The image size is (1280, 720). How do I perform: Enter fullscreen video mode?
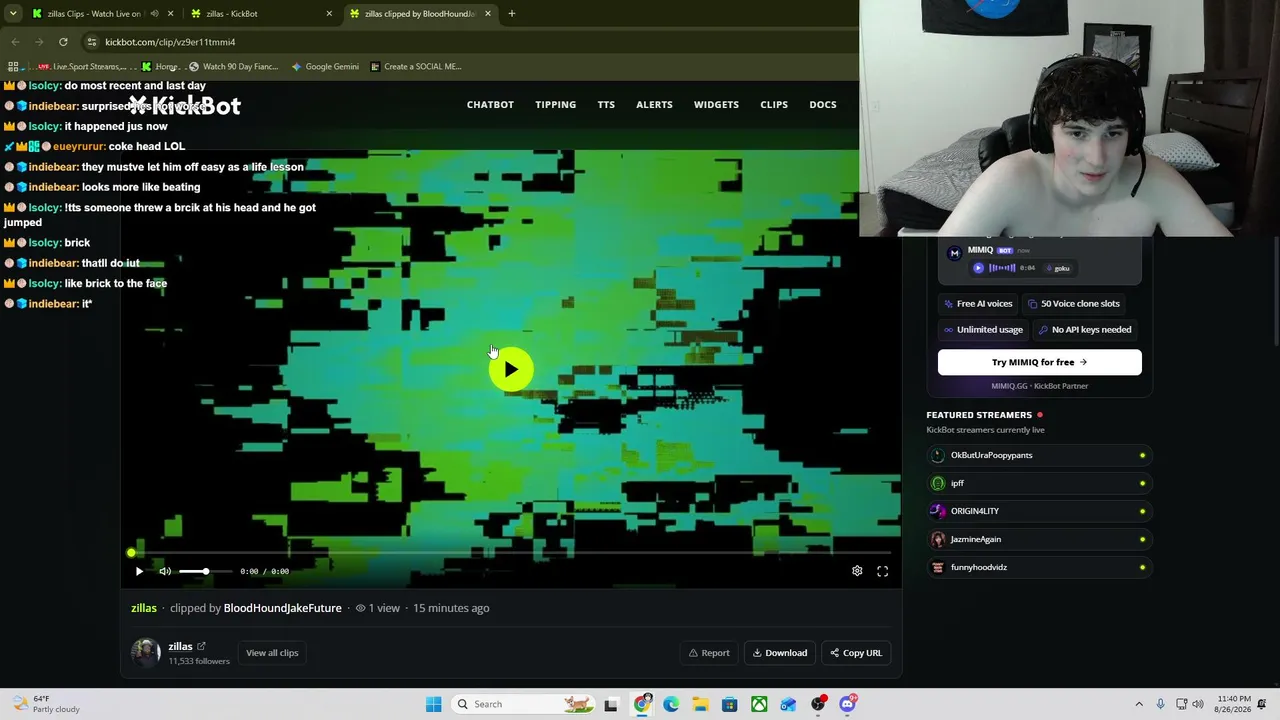(882, 571)
